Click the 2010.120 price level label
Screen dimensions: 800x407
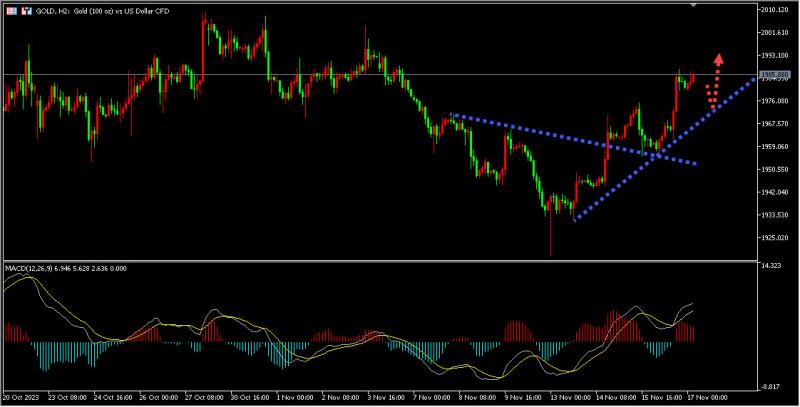tap(774, 10)
